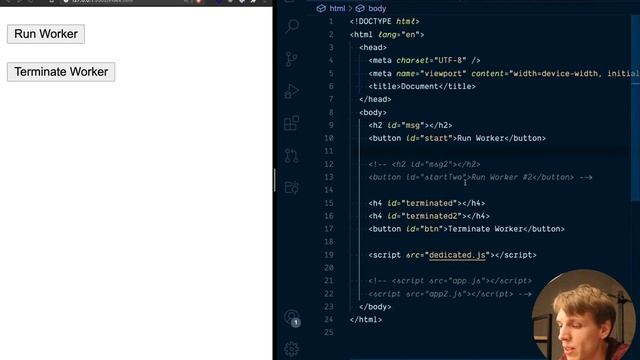Viewport: 640px width, 360px height.
Task: Click the commented msg2 h2 line
Action: 424,164
